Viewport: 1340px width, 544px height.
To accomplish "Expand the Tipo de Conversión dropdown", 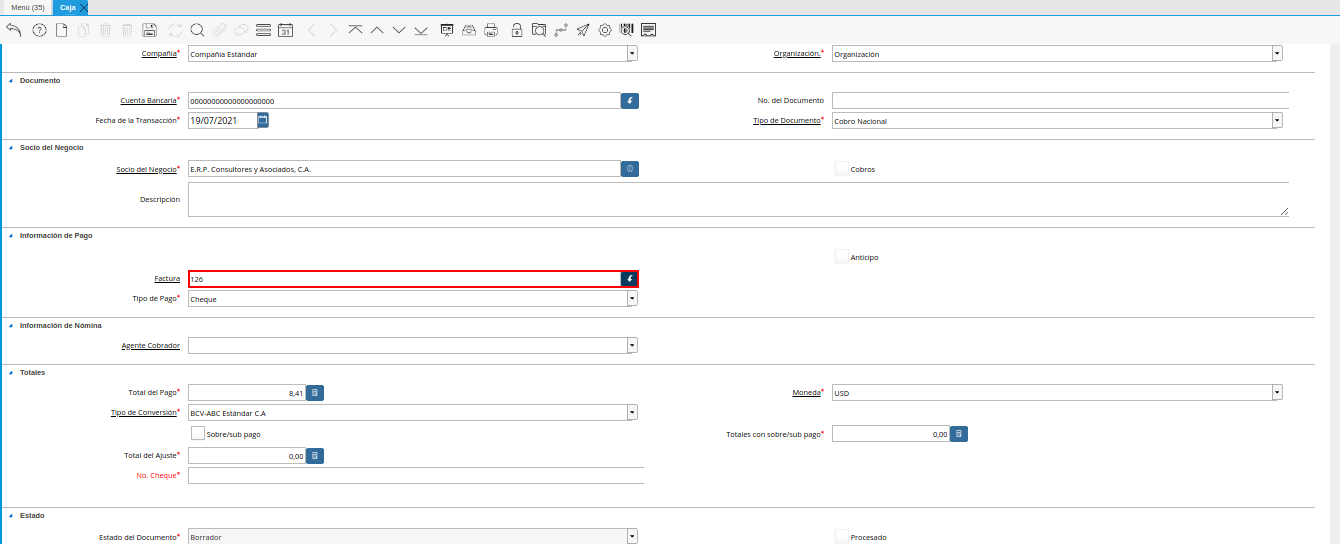I will point(632,413).
